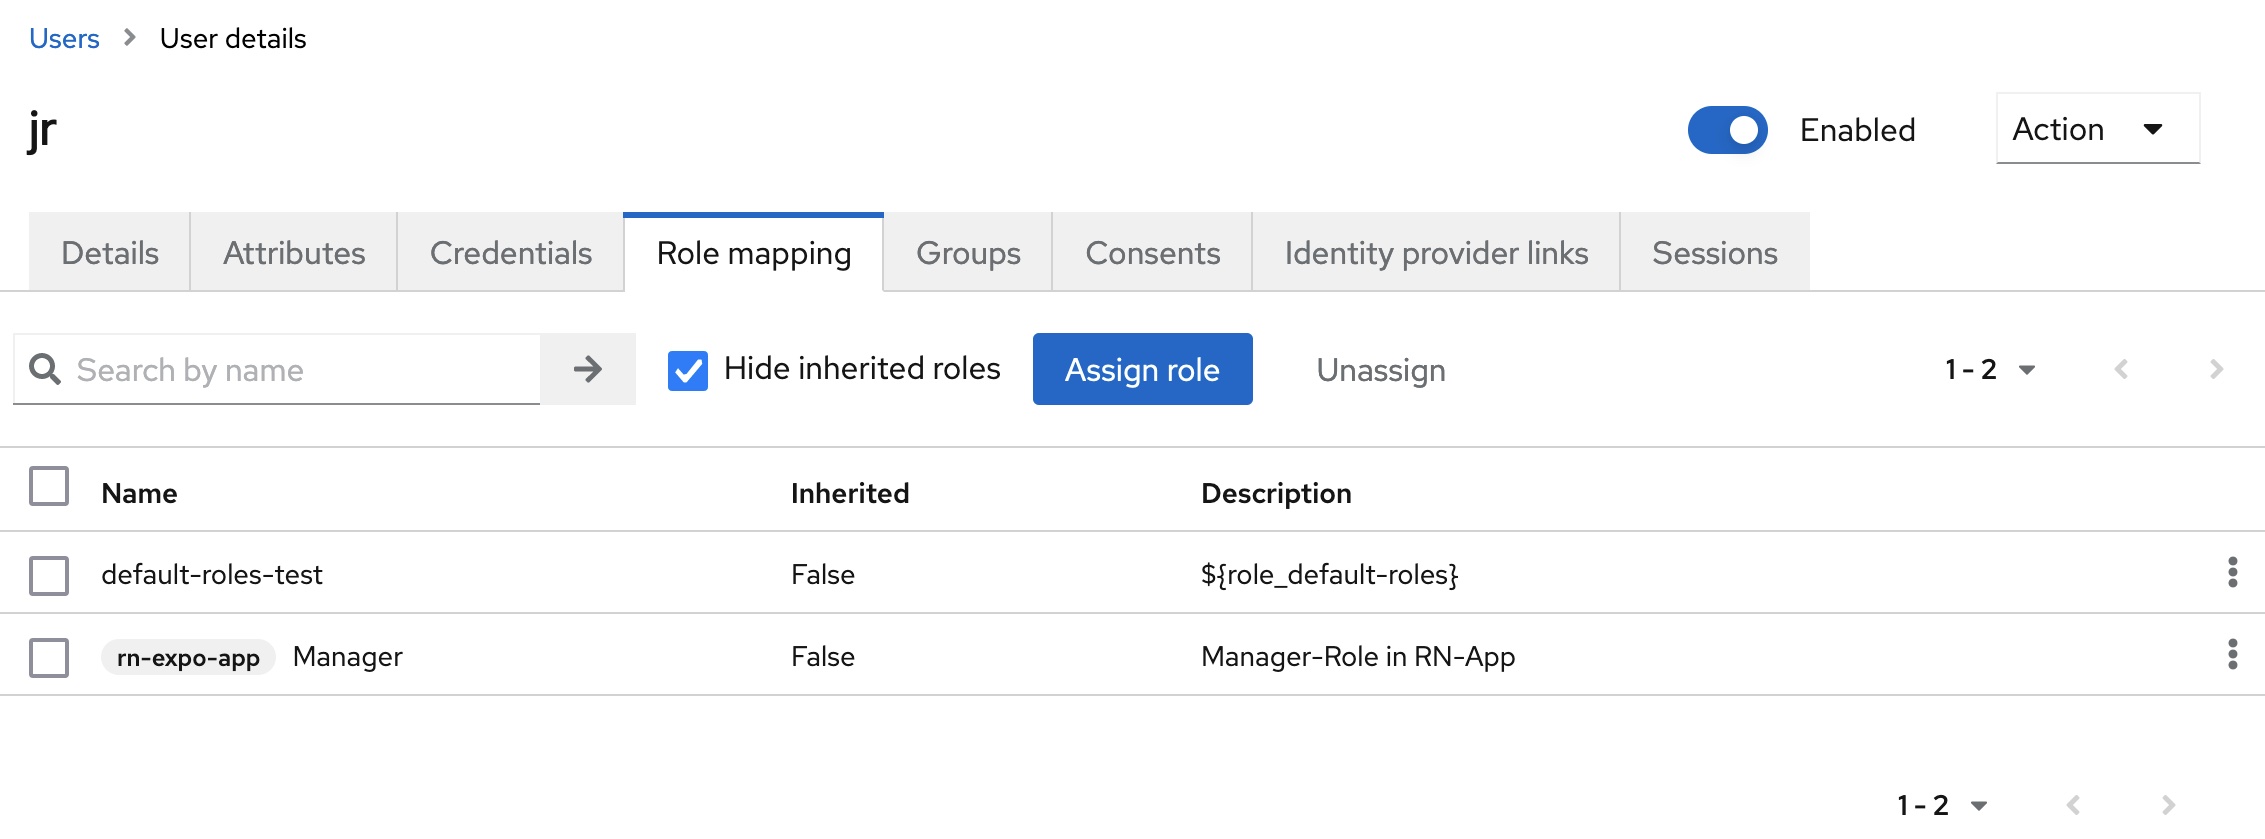Open the Credentials tab
This screenshot has width=2265, height=839.
pyautogui.click(x=511, y=253)
